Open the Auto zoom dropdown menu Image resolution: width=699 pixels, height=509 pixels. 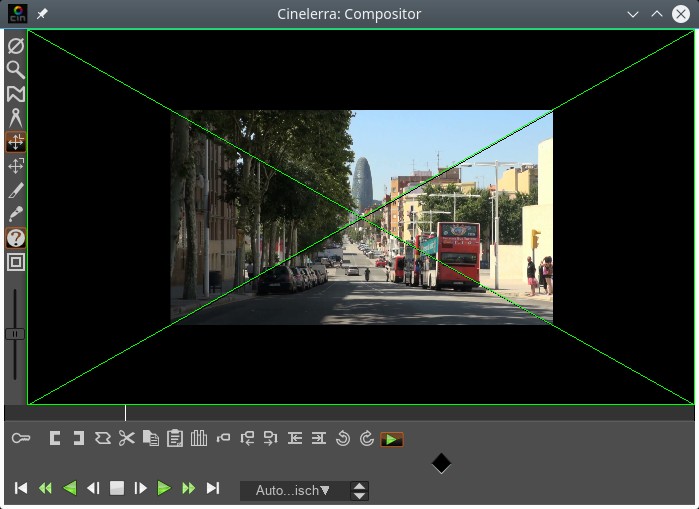tap(293, 490)
